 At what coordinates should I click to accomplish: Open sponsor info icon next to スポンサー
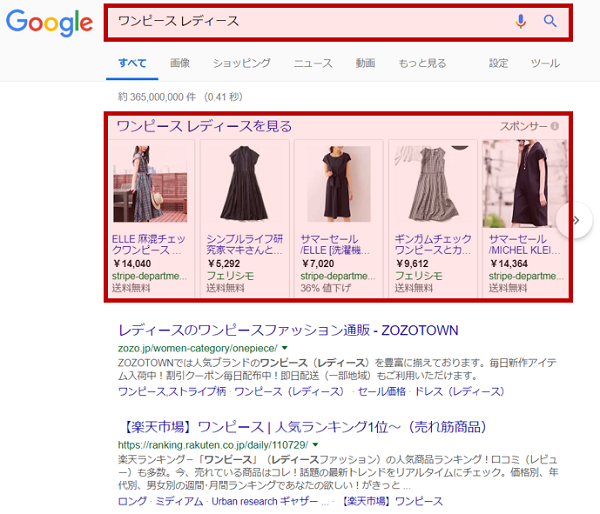[x=555, y=126]
